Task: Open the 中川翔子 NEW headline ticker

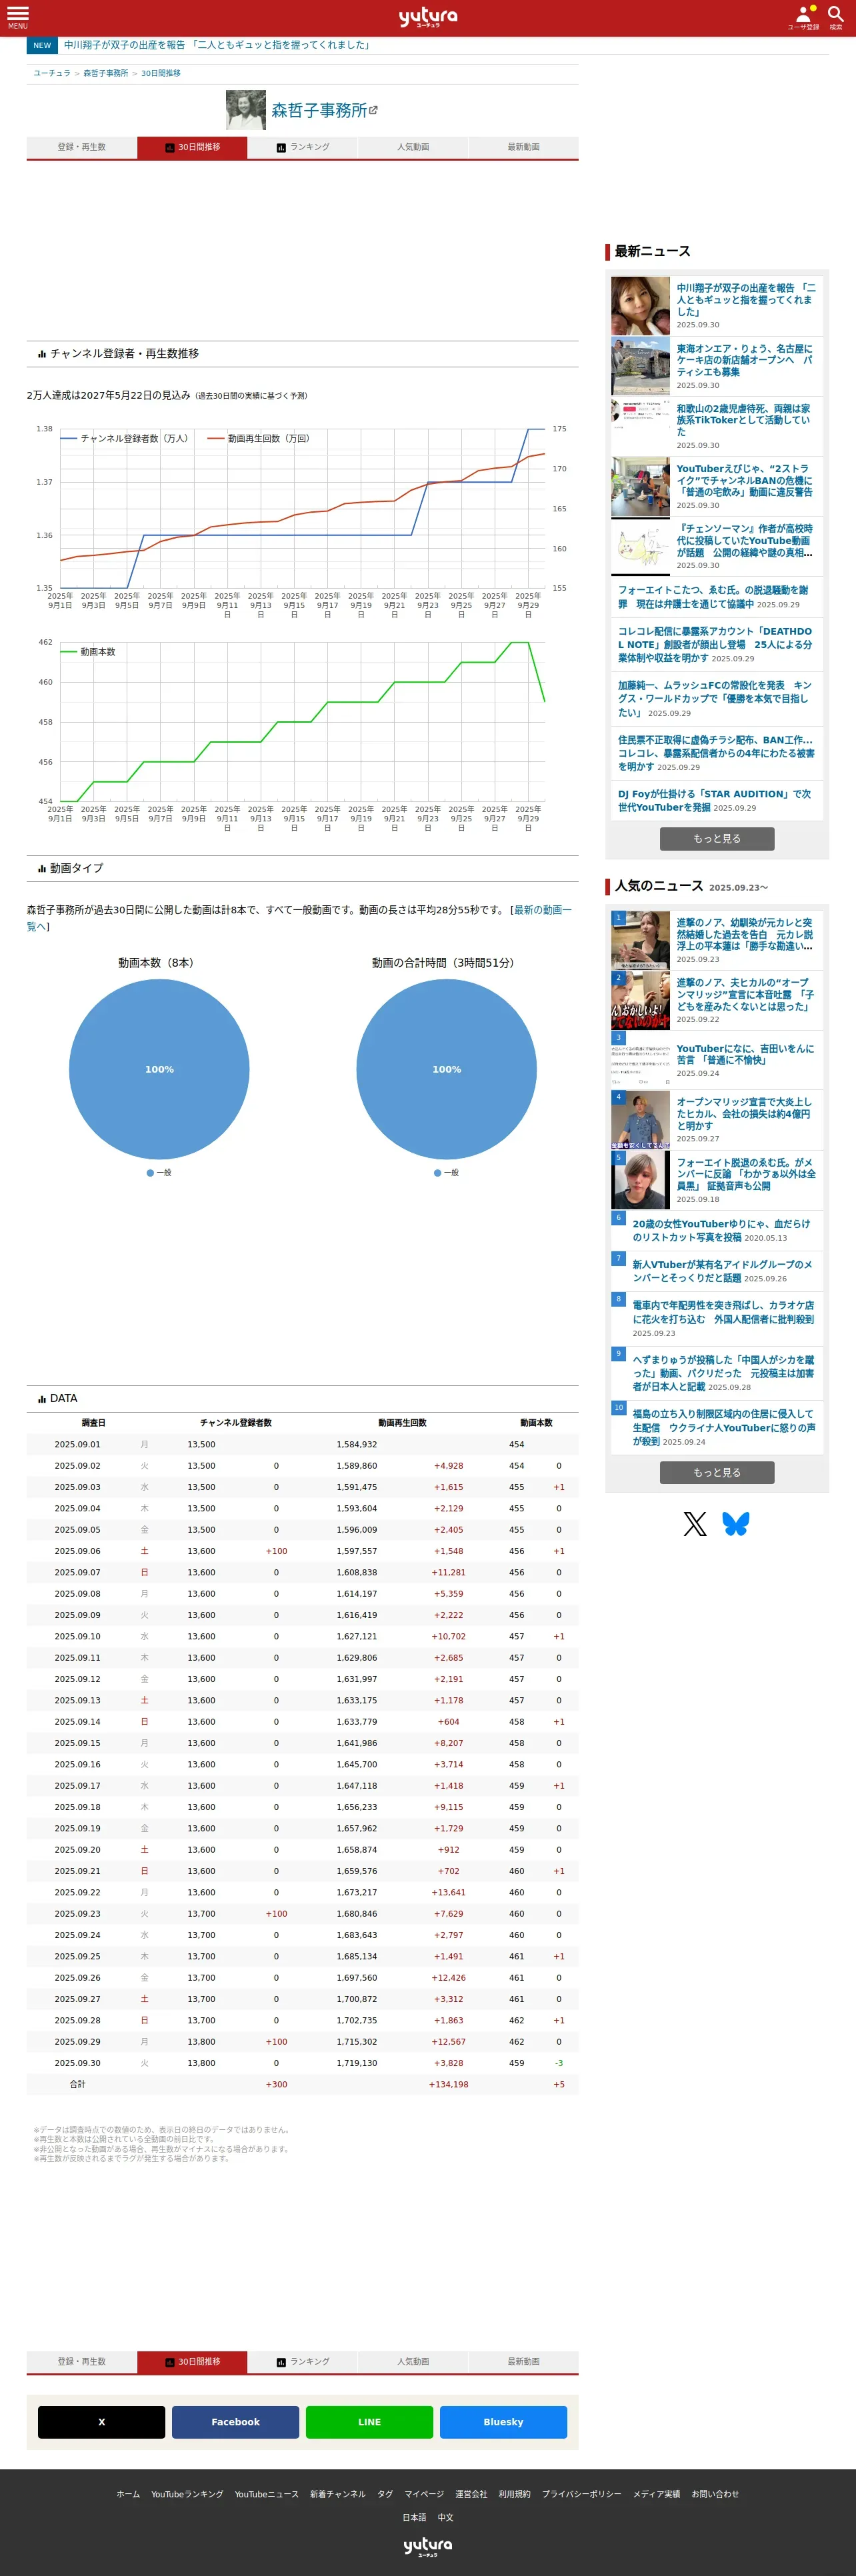Action: (x=218, y=45)
